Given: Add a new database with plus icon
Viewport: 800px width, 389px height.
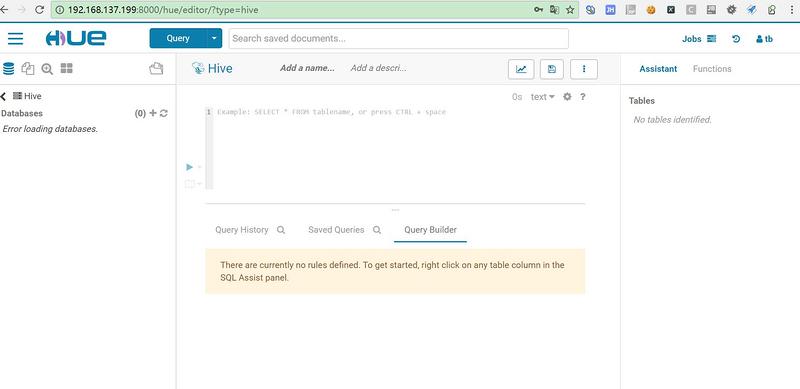Looking at the screenshot, I should [153, 113].
